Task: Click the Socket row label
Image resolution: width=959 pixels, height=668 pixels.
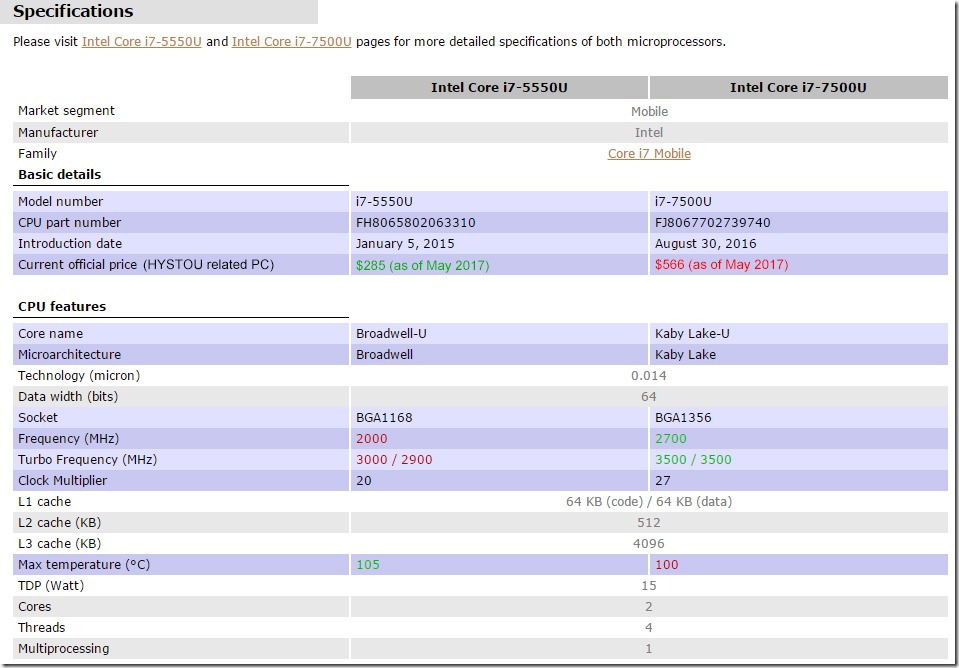Action: coord(37,417)
